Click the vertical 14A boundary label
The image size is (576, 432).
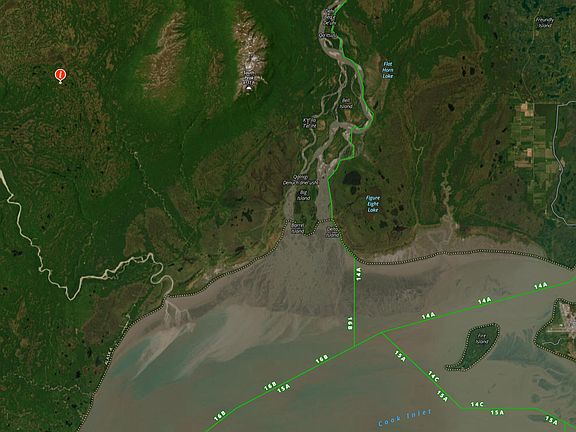(359, 274)
